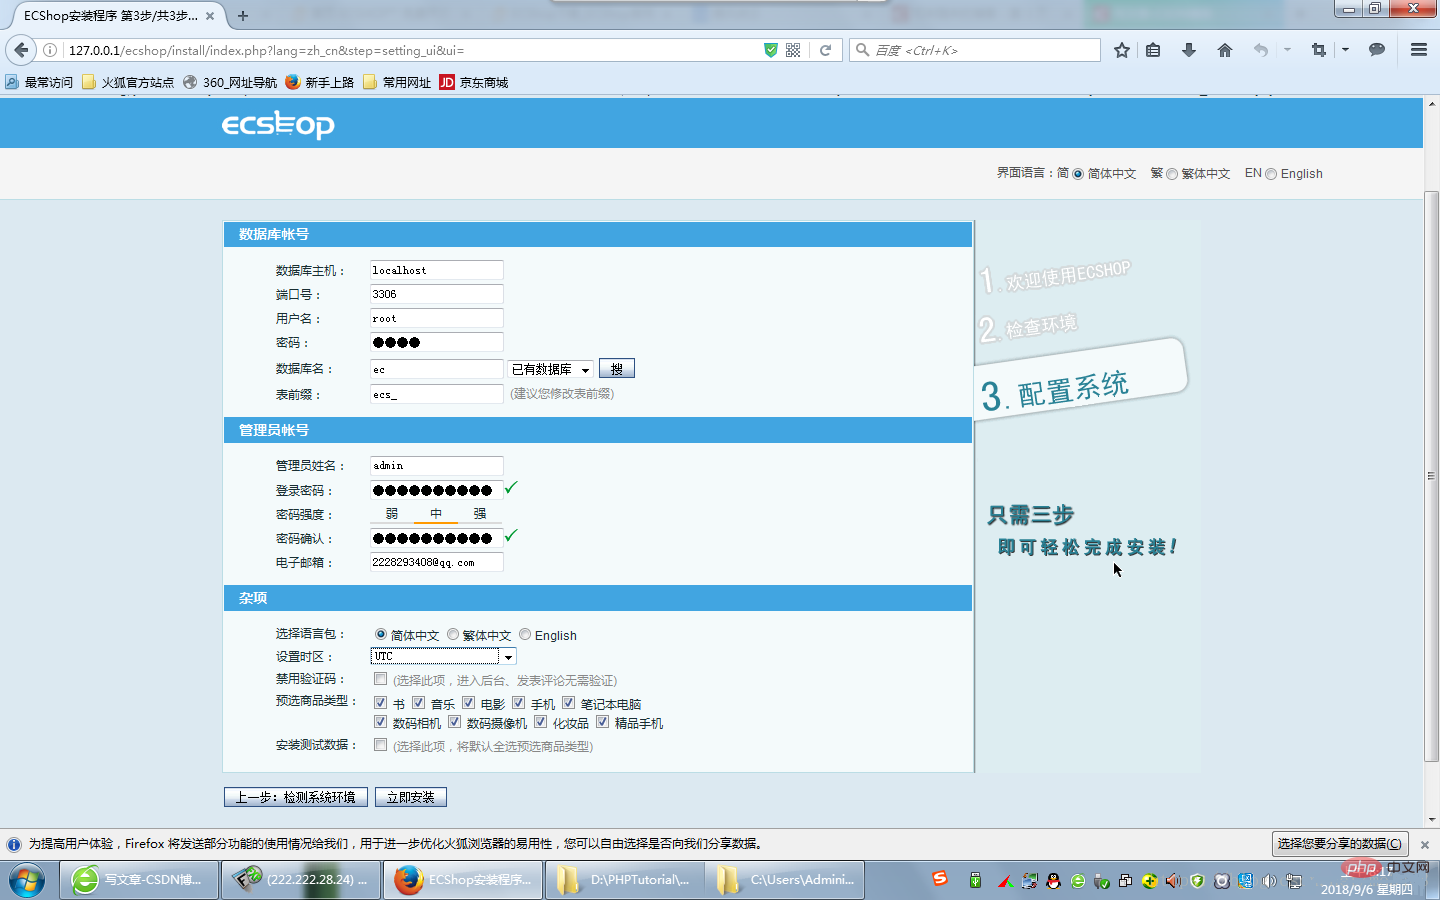The width and height of the screenshot is (1440, 900).
Task: Open 火狐官方站点 bookmarks folder
Action: 128,82
